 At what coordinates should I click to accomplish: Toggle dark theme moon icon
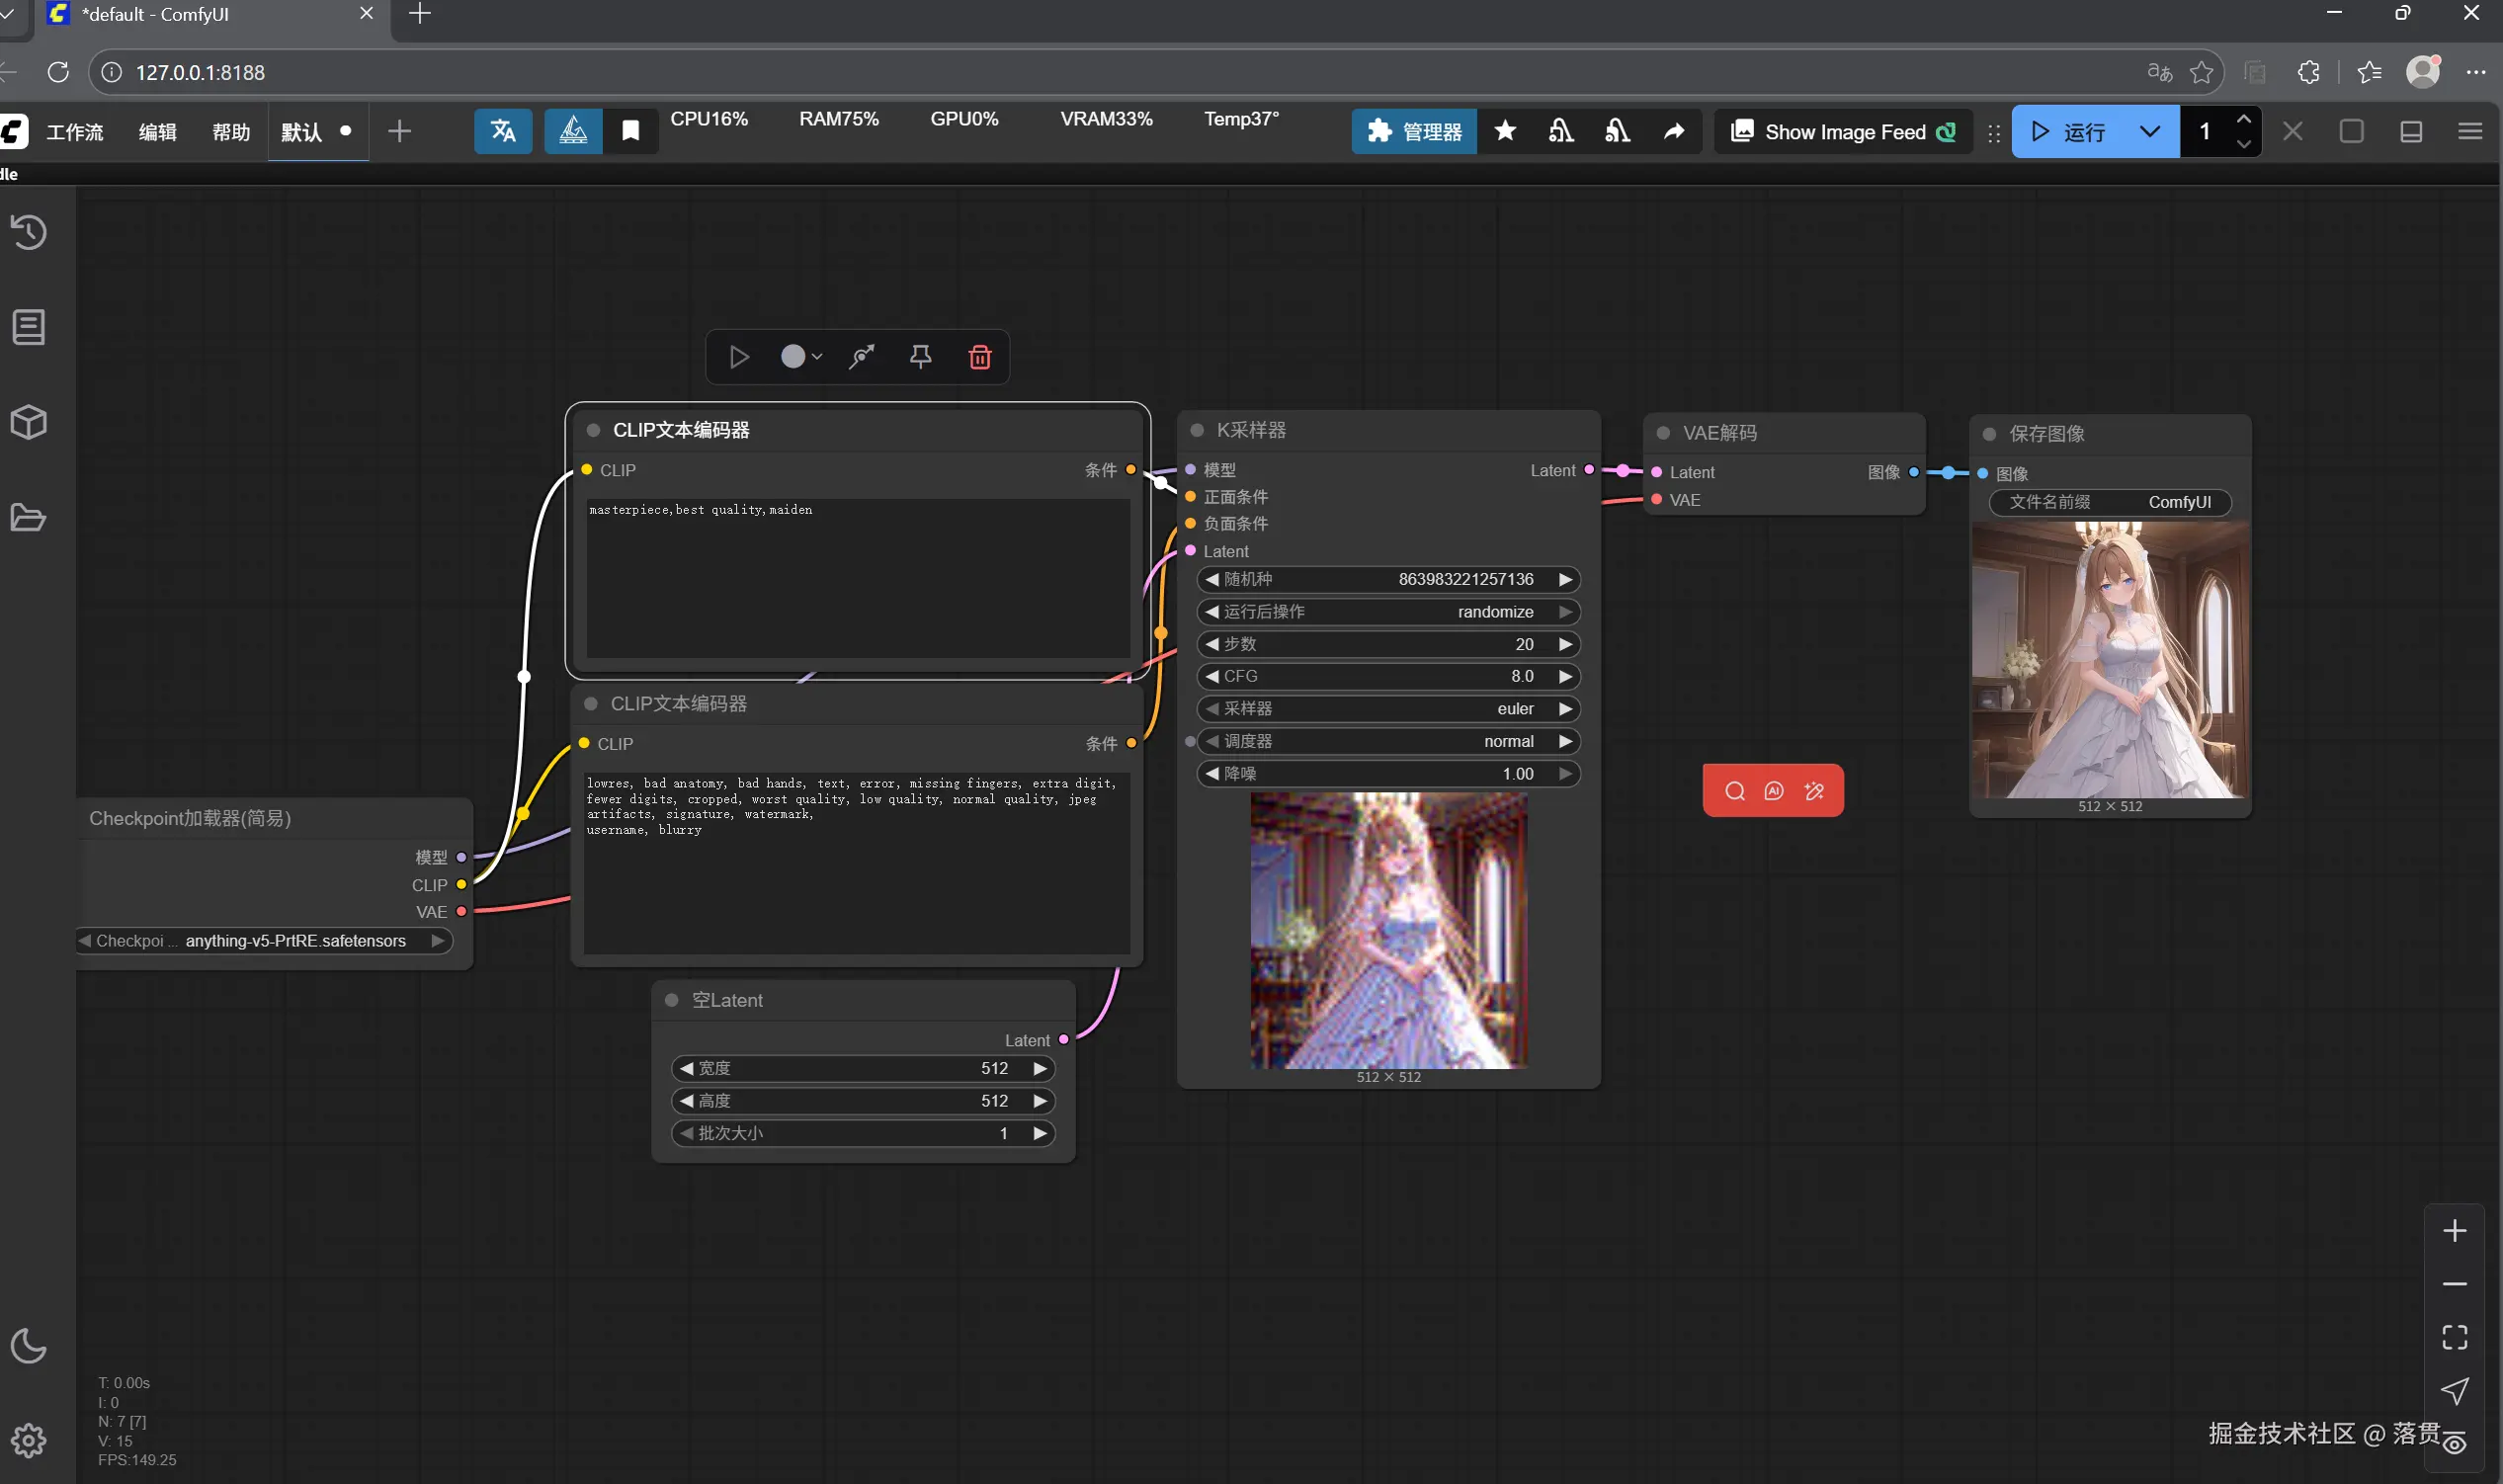29,1346
